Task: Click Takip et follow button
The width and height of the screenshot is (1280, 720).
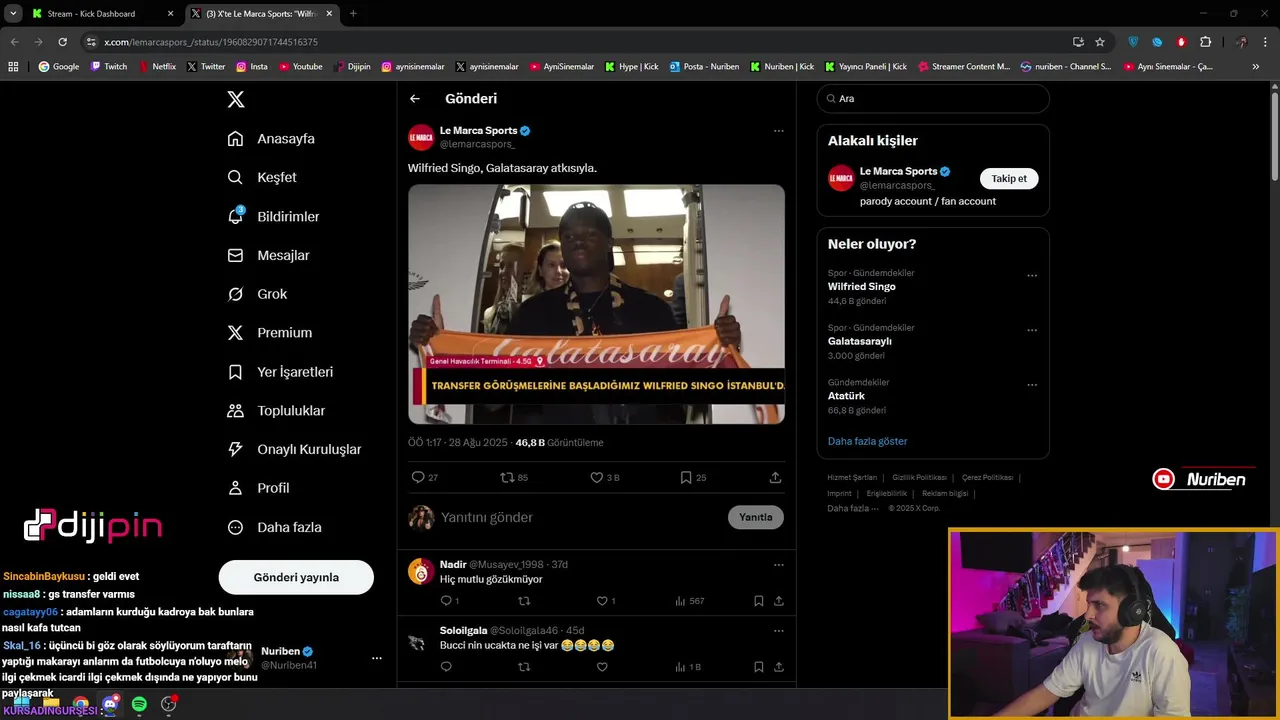Action: (x=1009, y=179)
